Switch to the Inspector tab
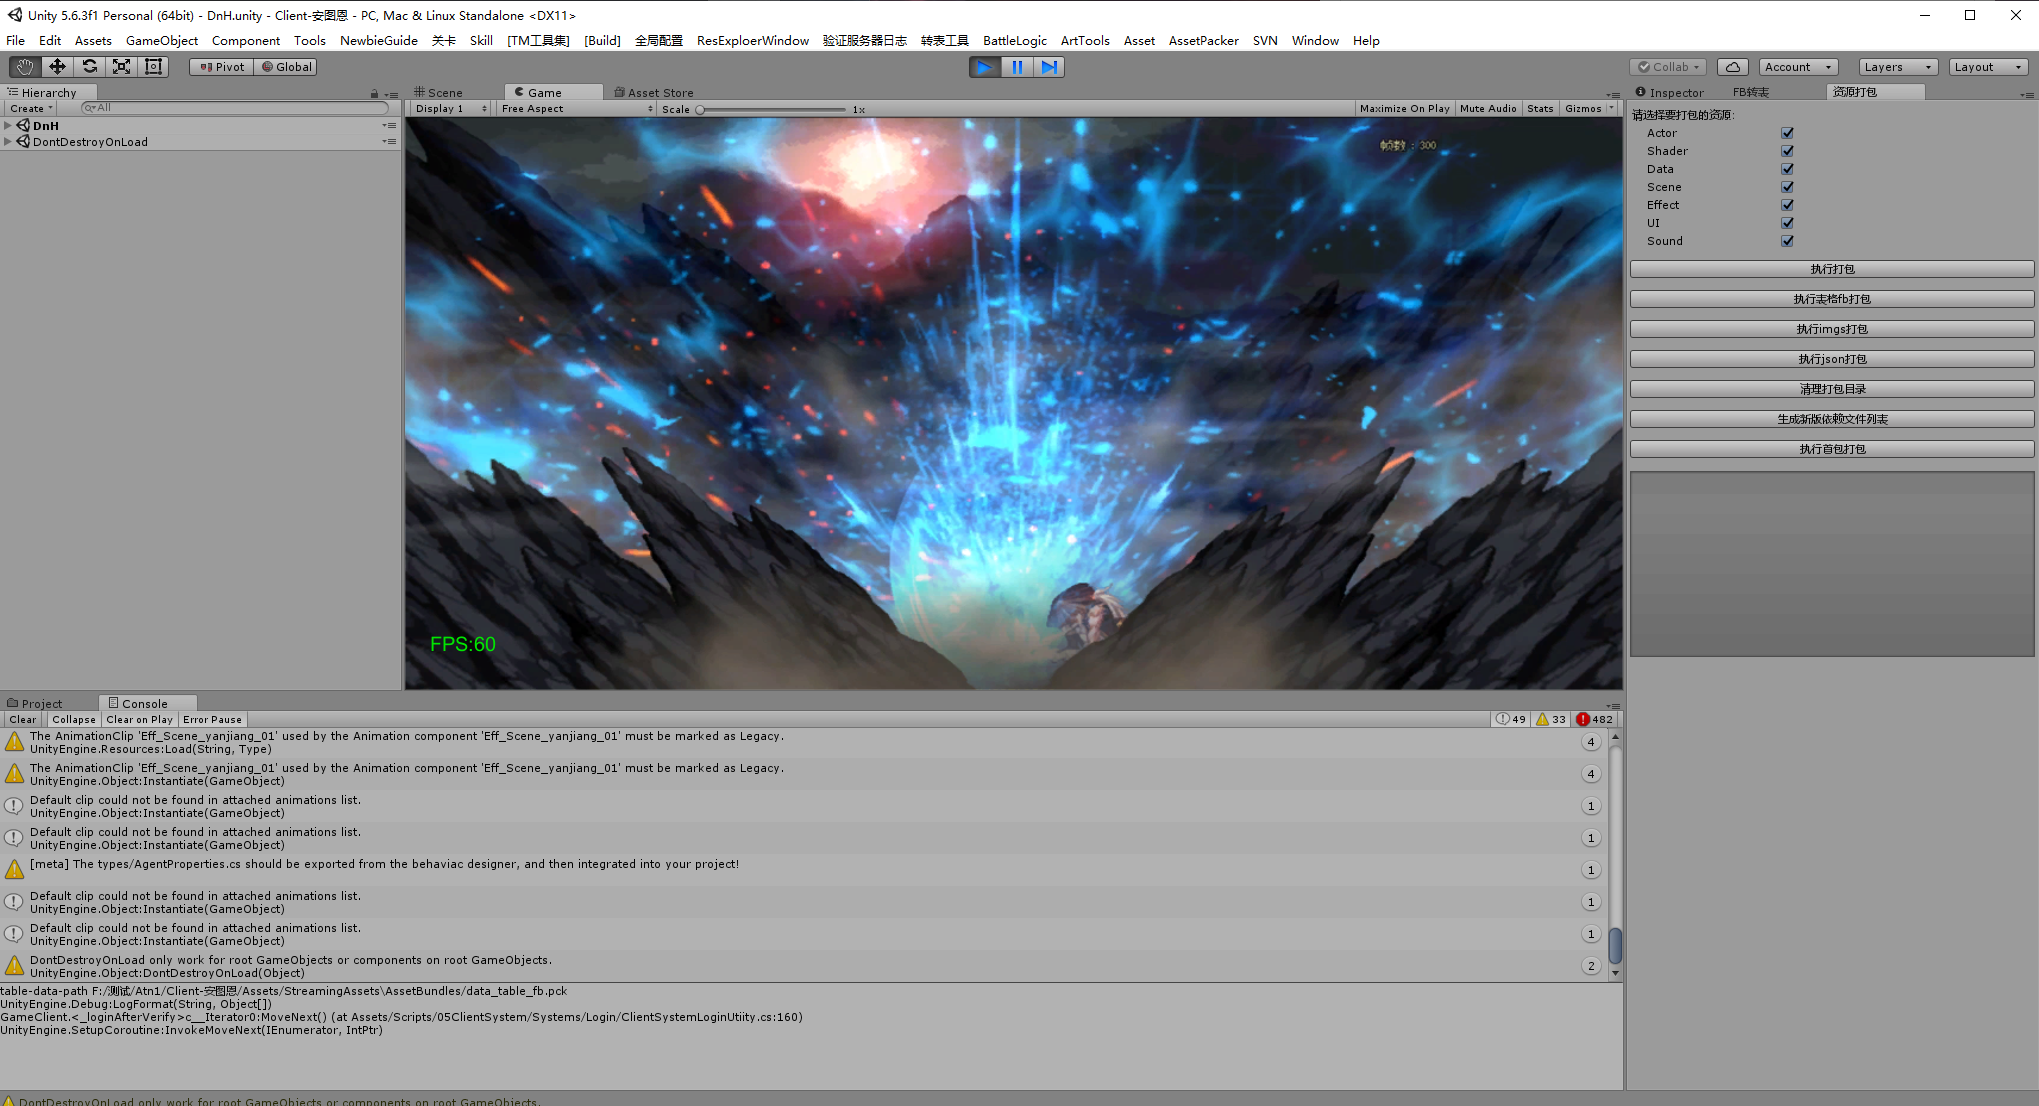Image resolution: width=2039 pixels, height=1106 pixels. (1670, 92)
